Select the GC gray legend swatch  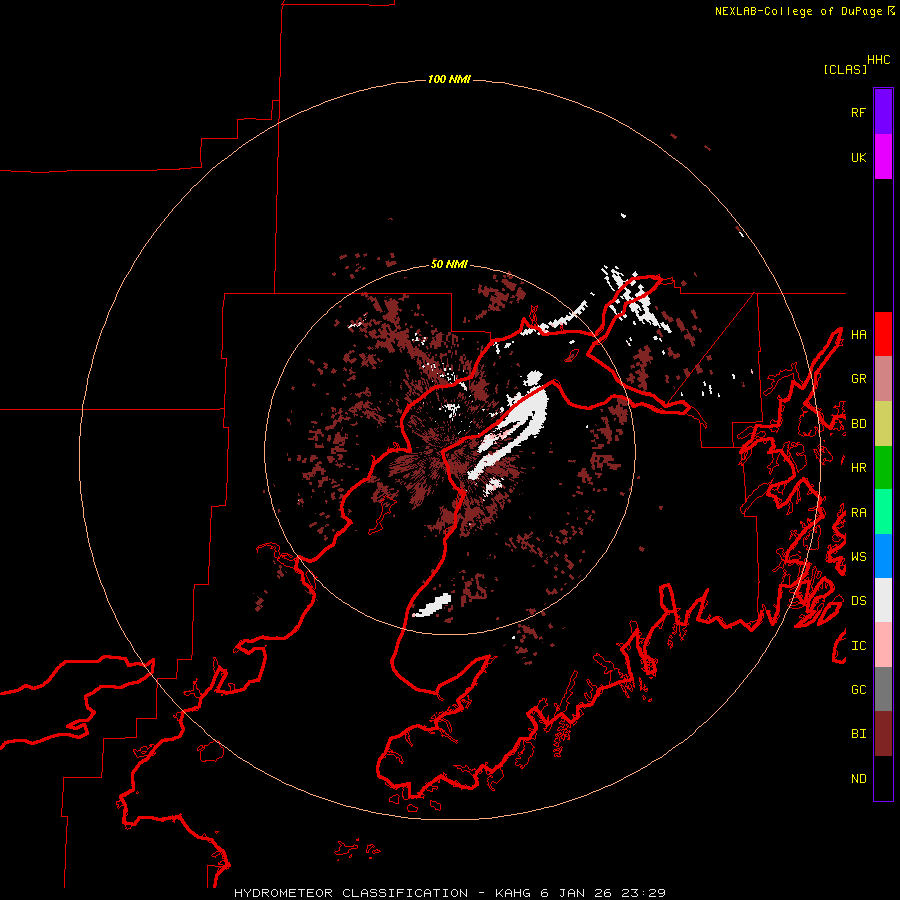pyautogui.click(x=883, y=689)
